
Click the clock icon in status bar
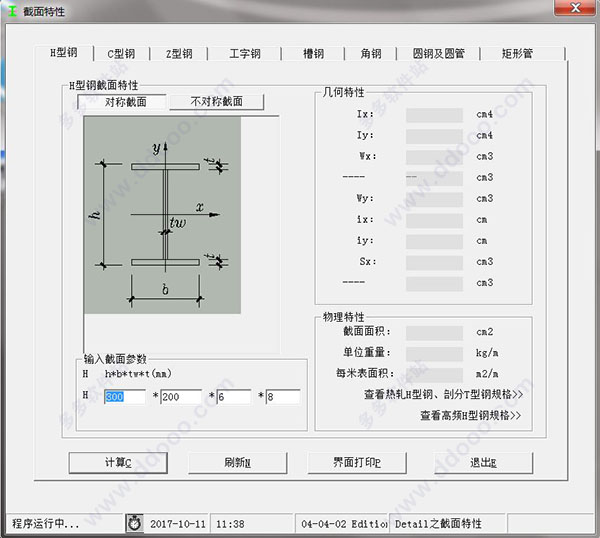point(134,523)
